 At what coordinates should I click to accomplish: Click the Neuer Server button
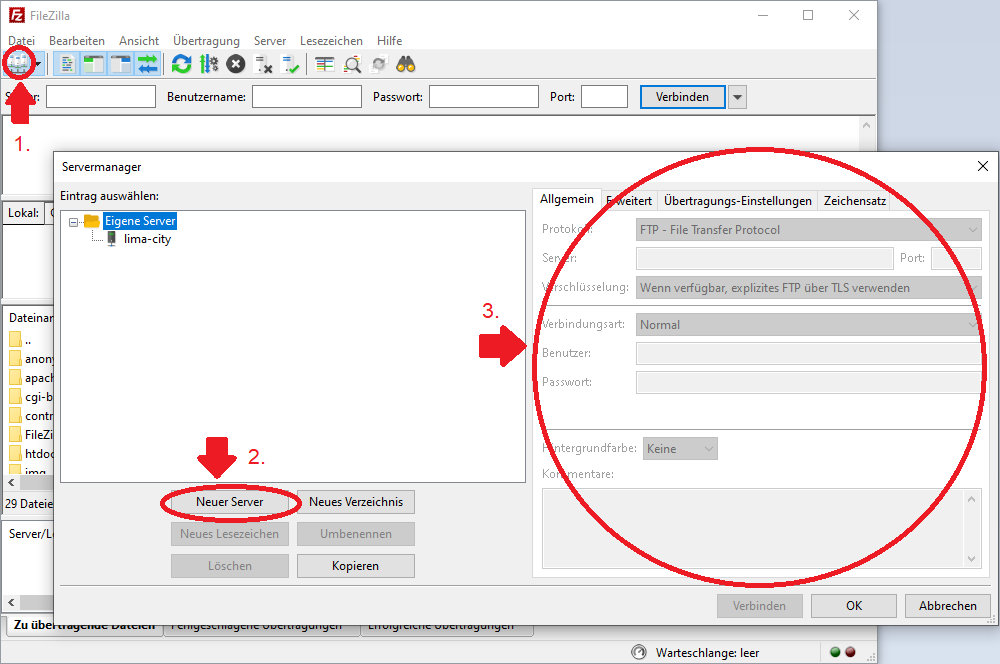pos(229,502)
